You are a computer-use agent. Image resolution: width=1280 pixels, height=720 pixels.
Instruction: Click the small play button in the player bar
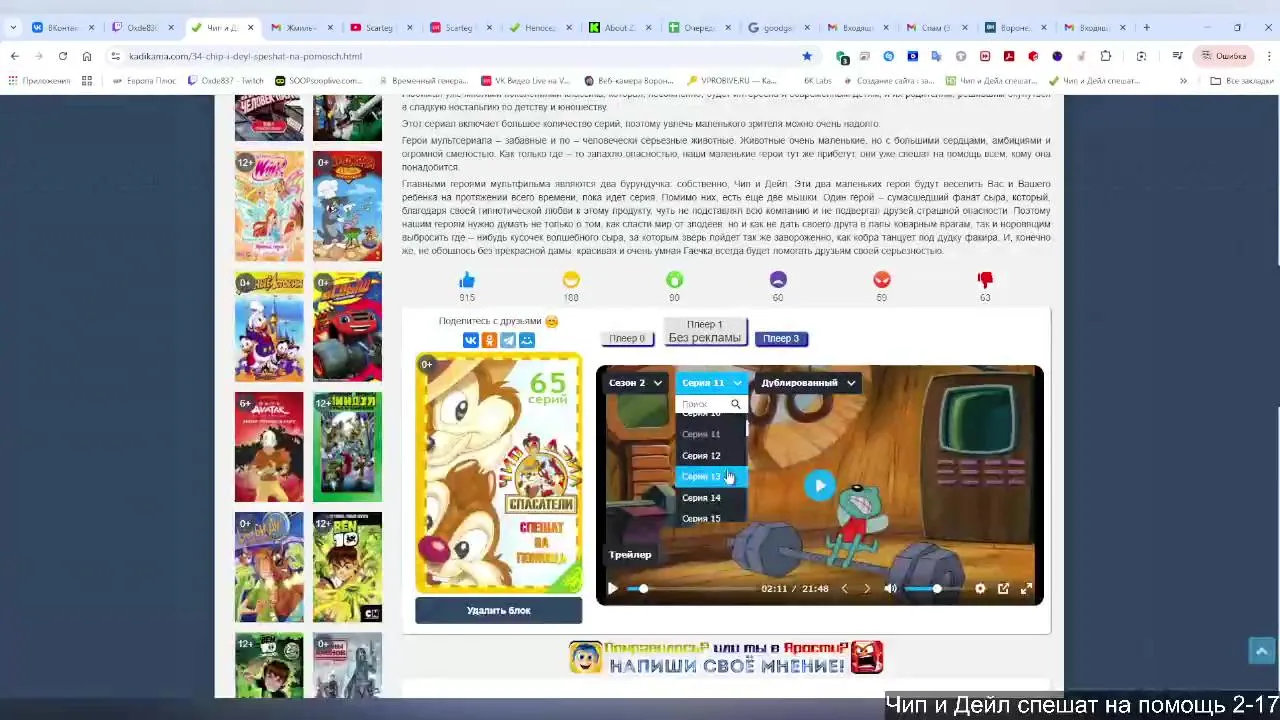[x=612, y=589]
